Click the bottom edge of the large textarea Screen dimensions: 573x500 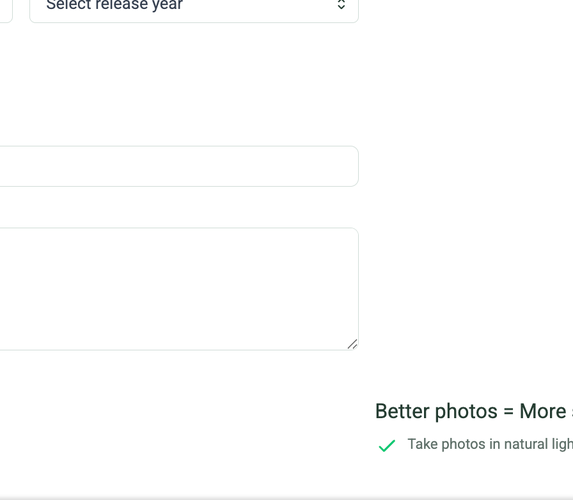click(179, 350)
